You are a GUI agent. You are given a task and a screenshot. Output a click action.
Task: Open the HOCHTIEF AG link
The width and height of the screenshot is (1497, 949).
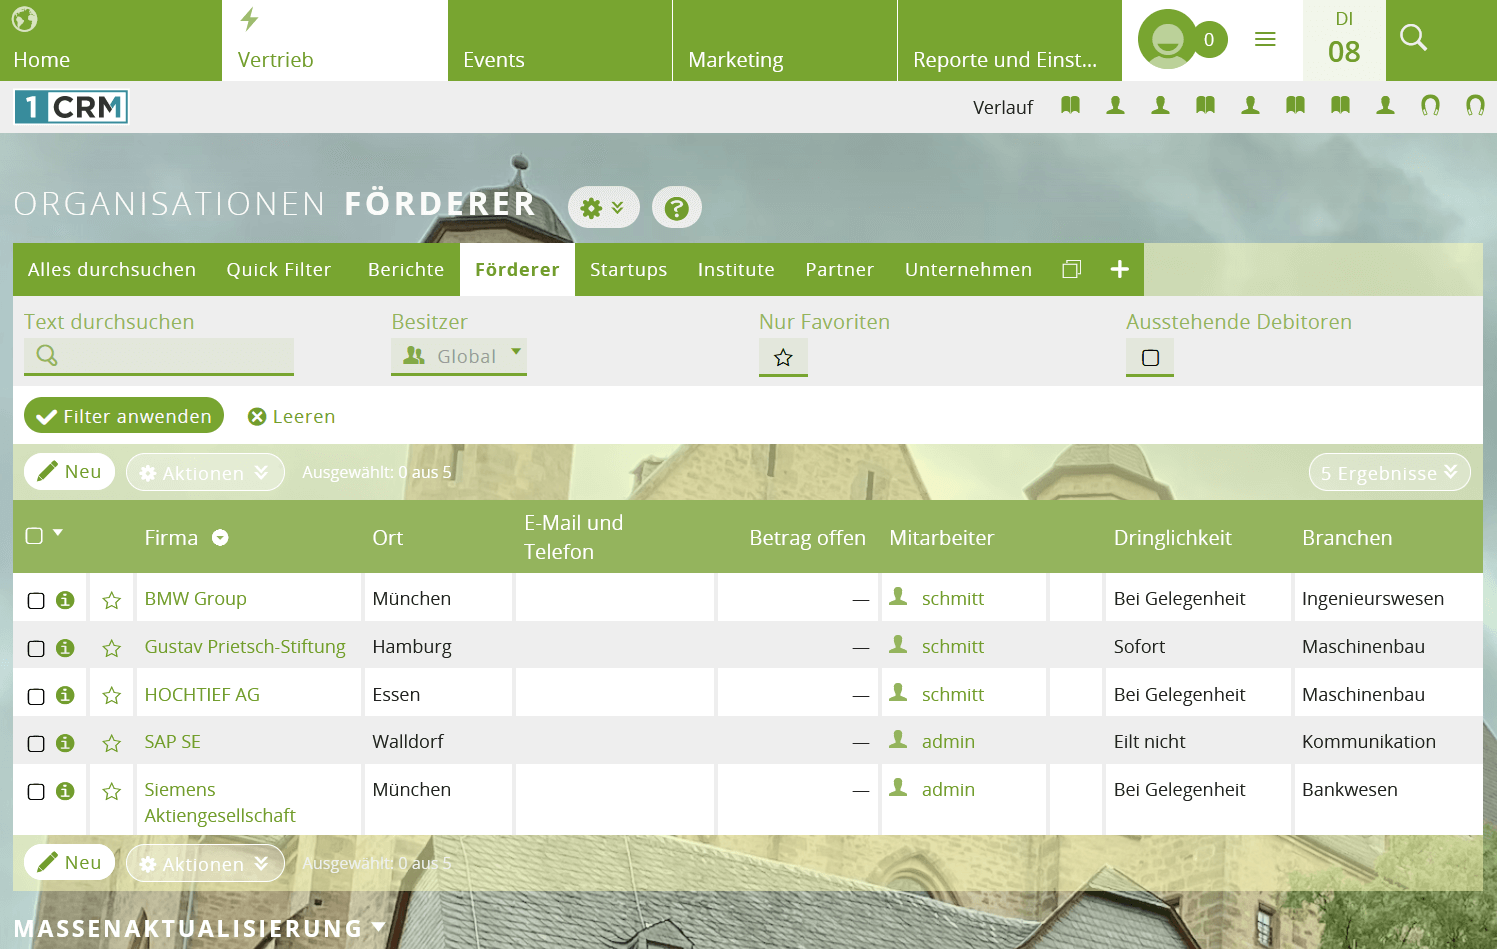202,694
